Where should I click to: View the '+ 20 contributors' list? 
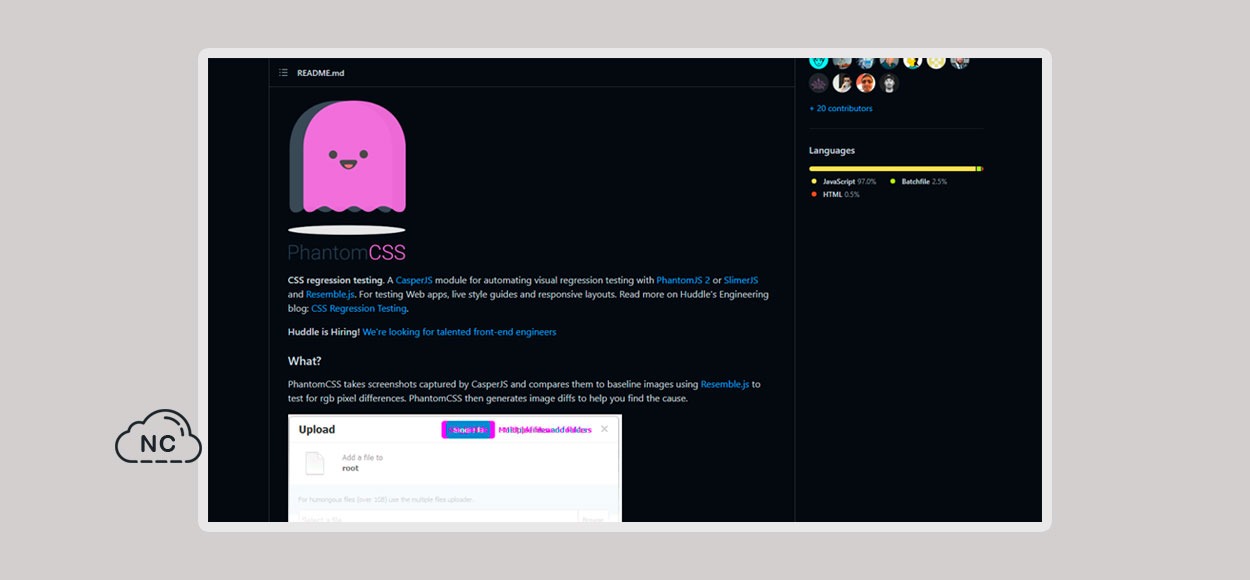[841, 108]
